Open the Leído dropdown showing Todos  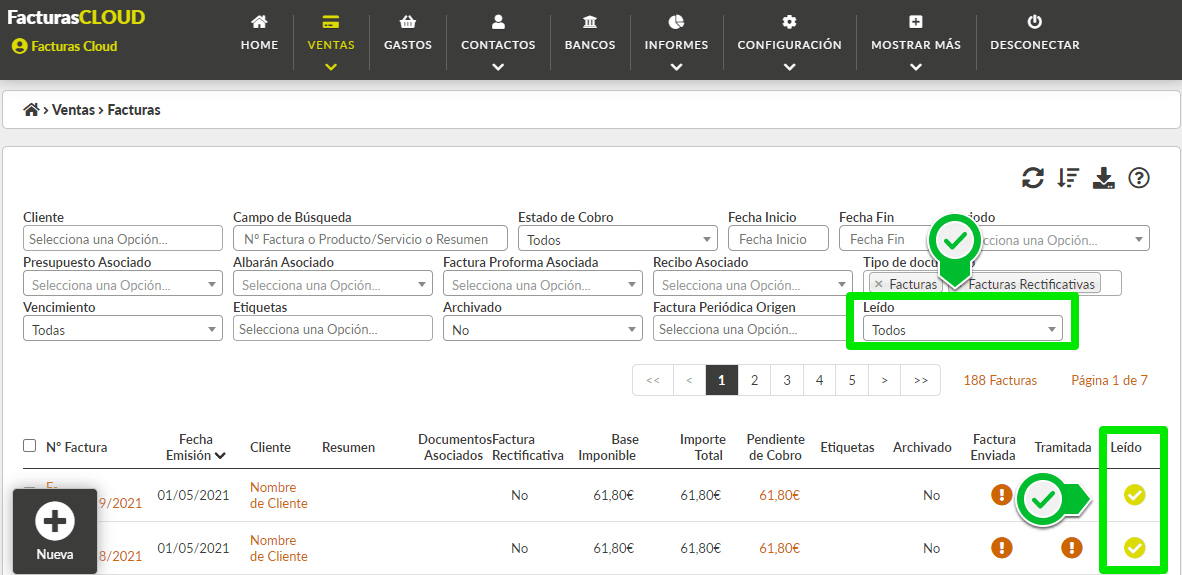[963, 329]
